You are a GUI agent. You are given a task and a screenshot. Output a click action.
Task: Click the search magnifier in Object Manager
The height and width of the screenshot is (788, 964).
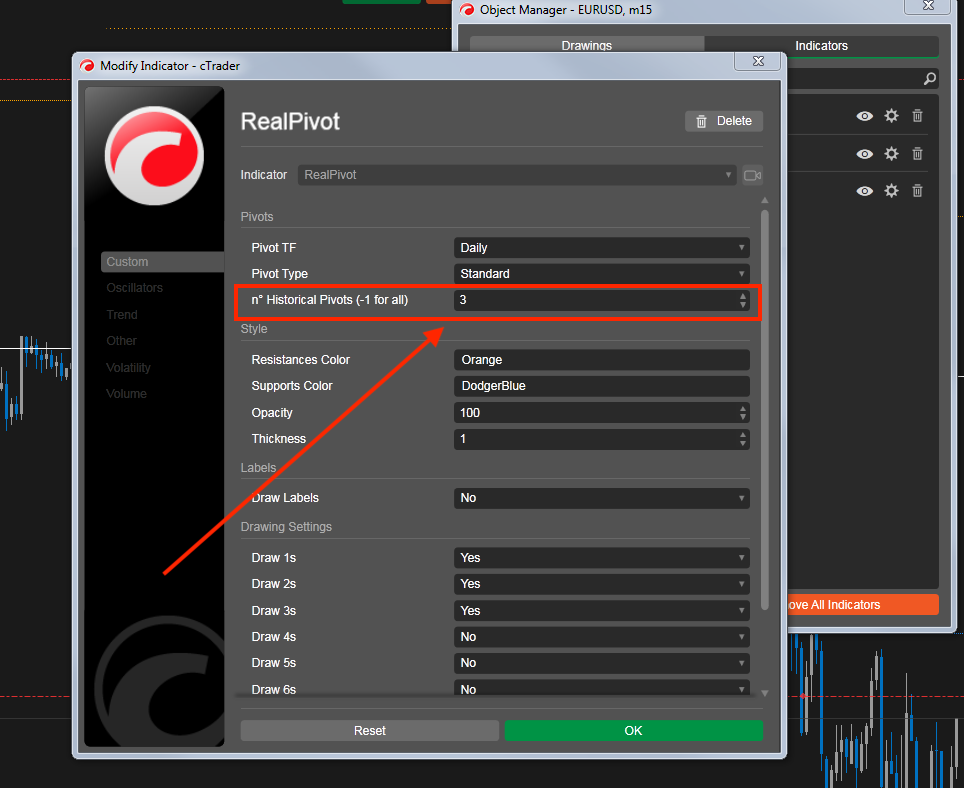pos(930,79)
